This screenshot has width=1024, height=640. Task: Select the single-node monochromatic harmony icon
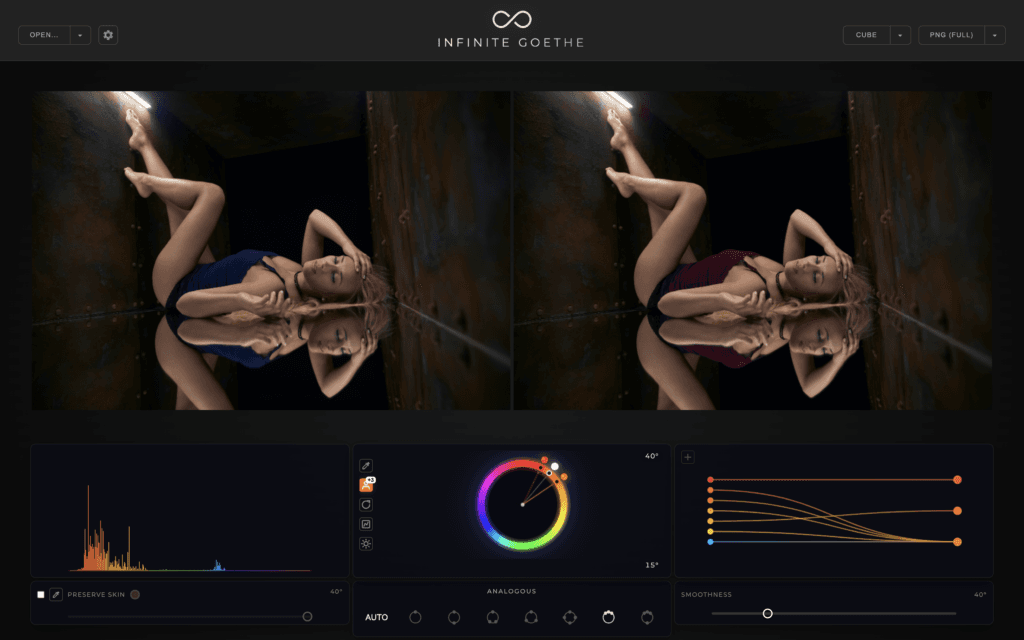(415, 616)
